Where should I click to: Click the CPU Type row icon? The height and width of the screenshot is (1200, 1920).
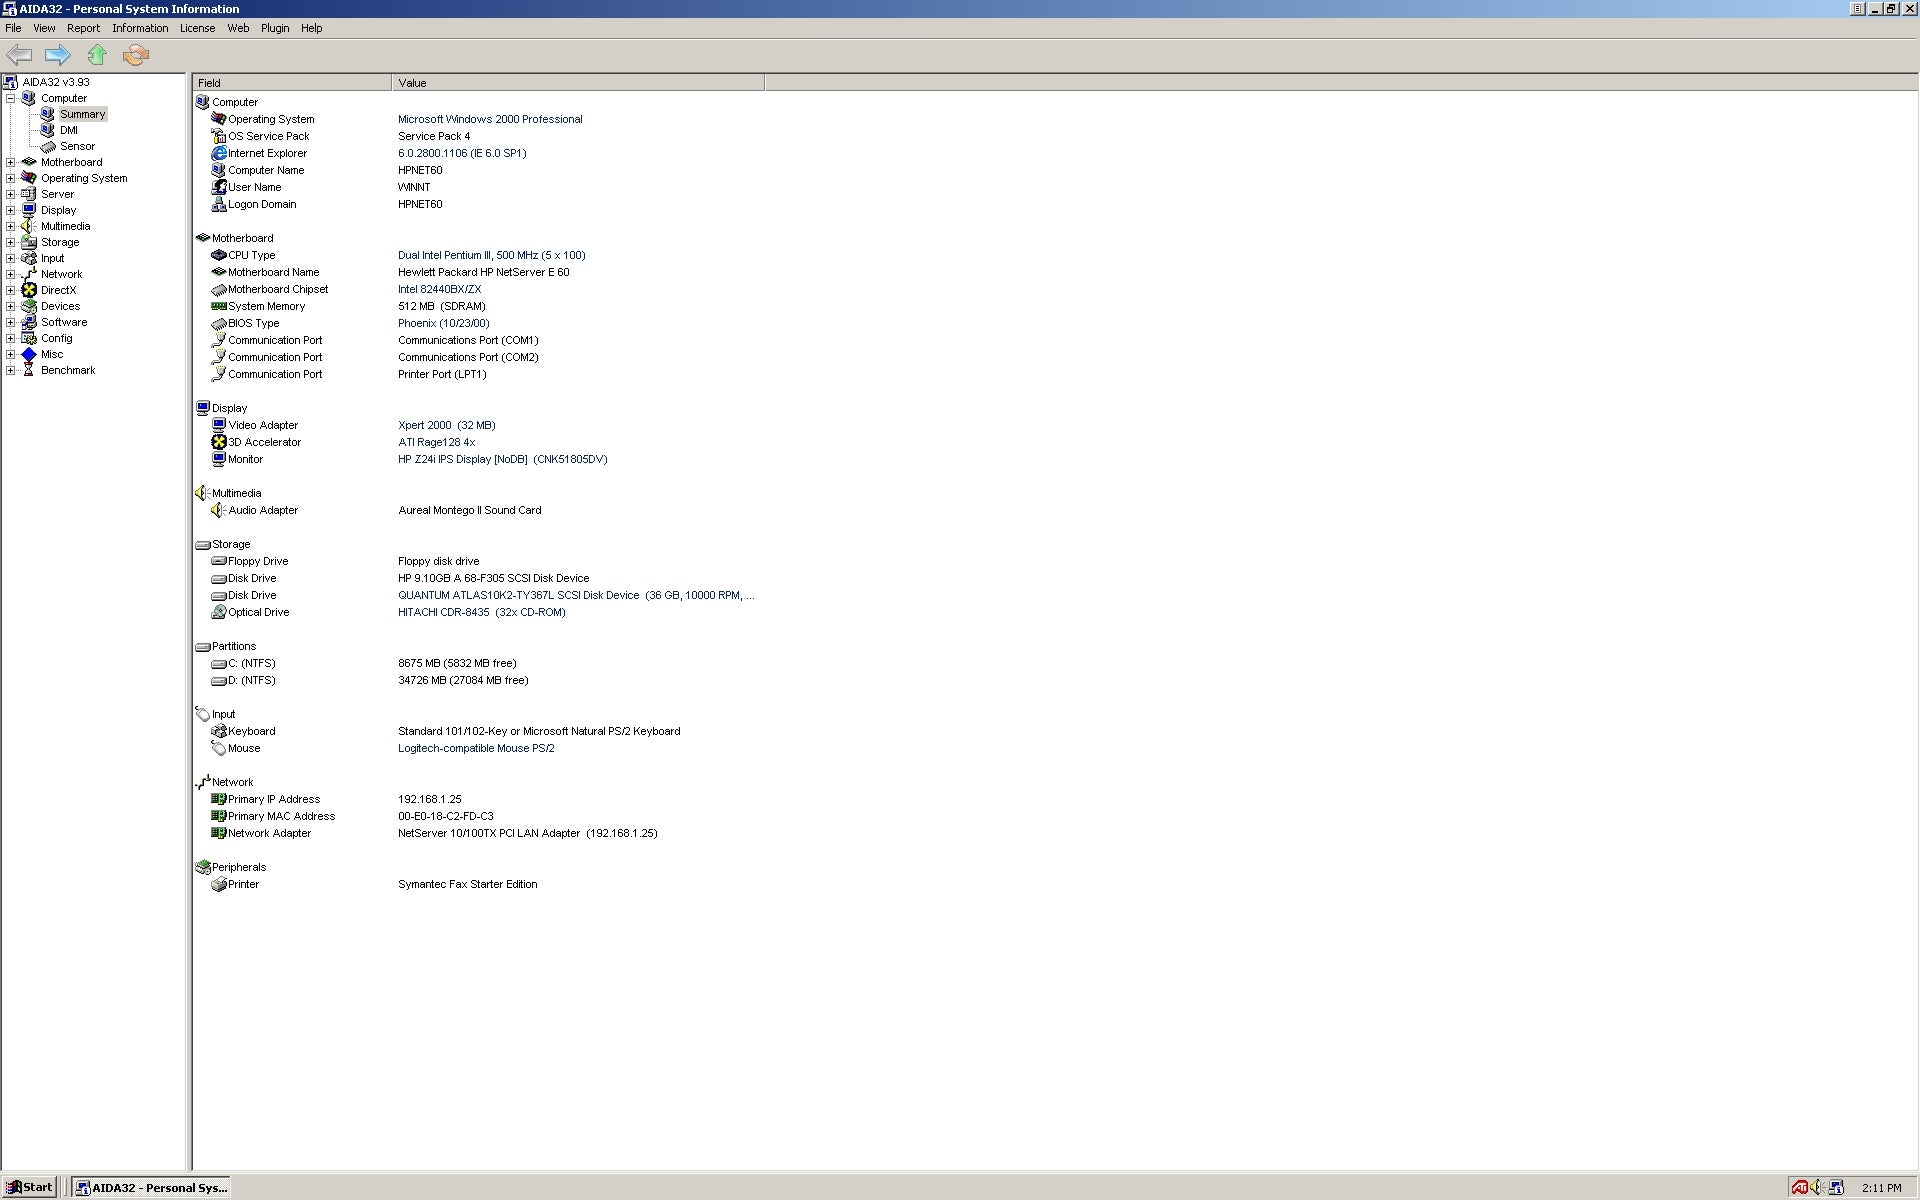tap(219, 255)
